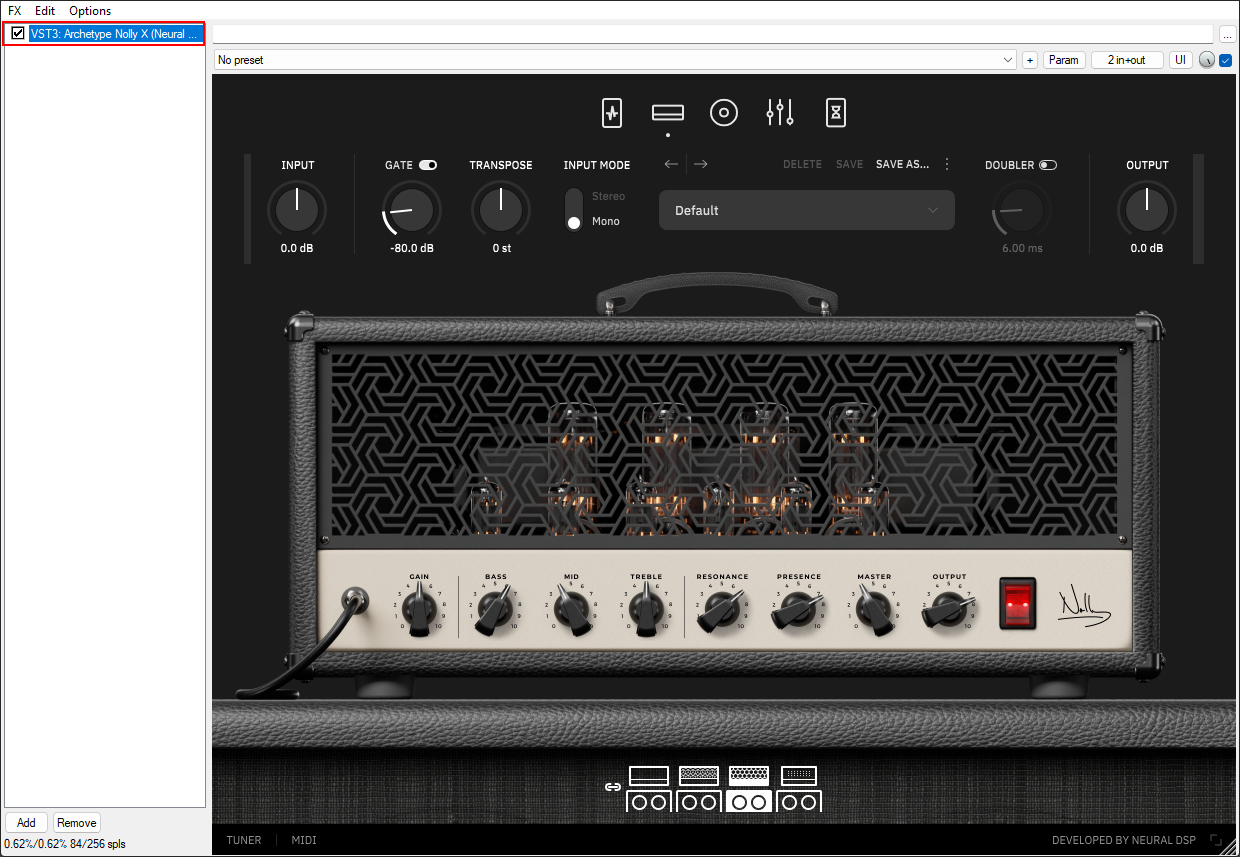This screenshot has height=857, width=1240.
Task: Toggle the plugin bypass checkbox top-right
Action: pos(1226,60)
